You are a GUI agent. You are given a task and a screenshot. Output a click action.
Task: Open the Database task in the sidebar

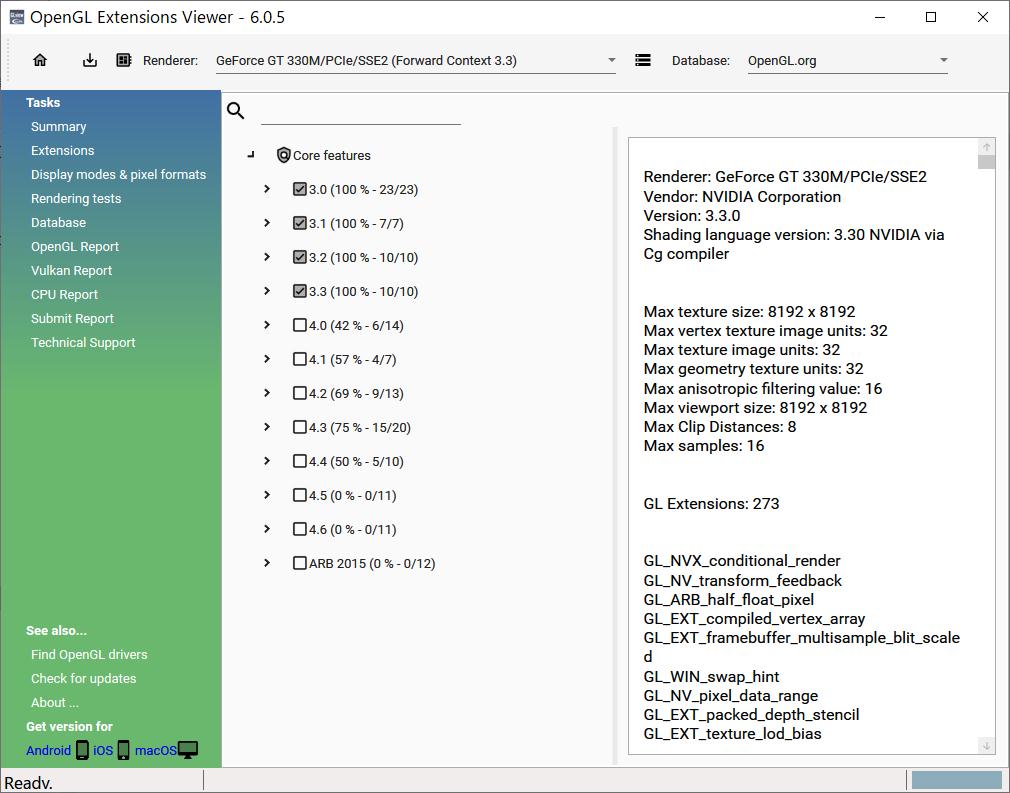click(x=59, y=222)
